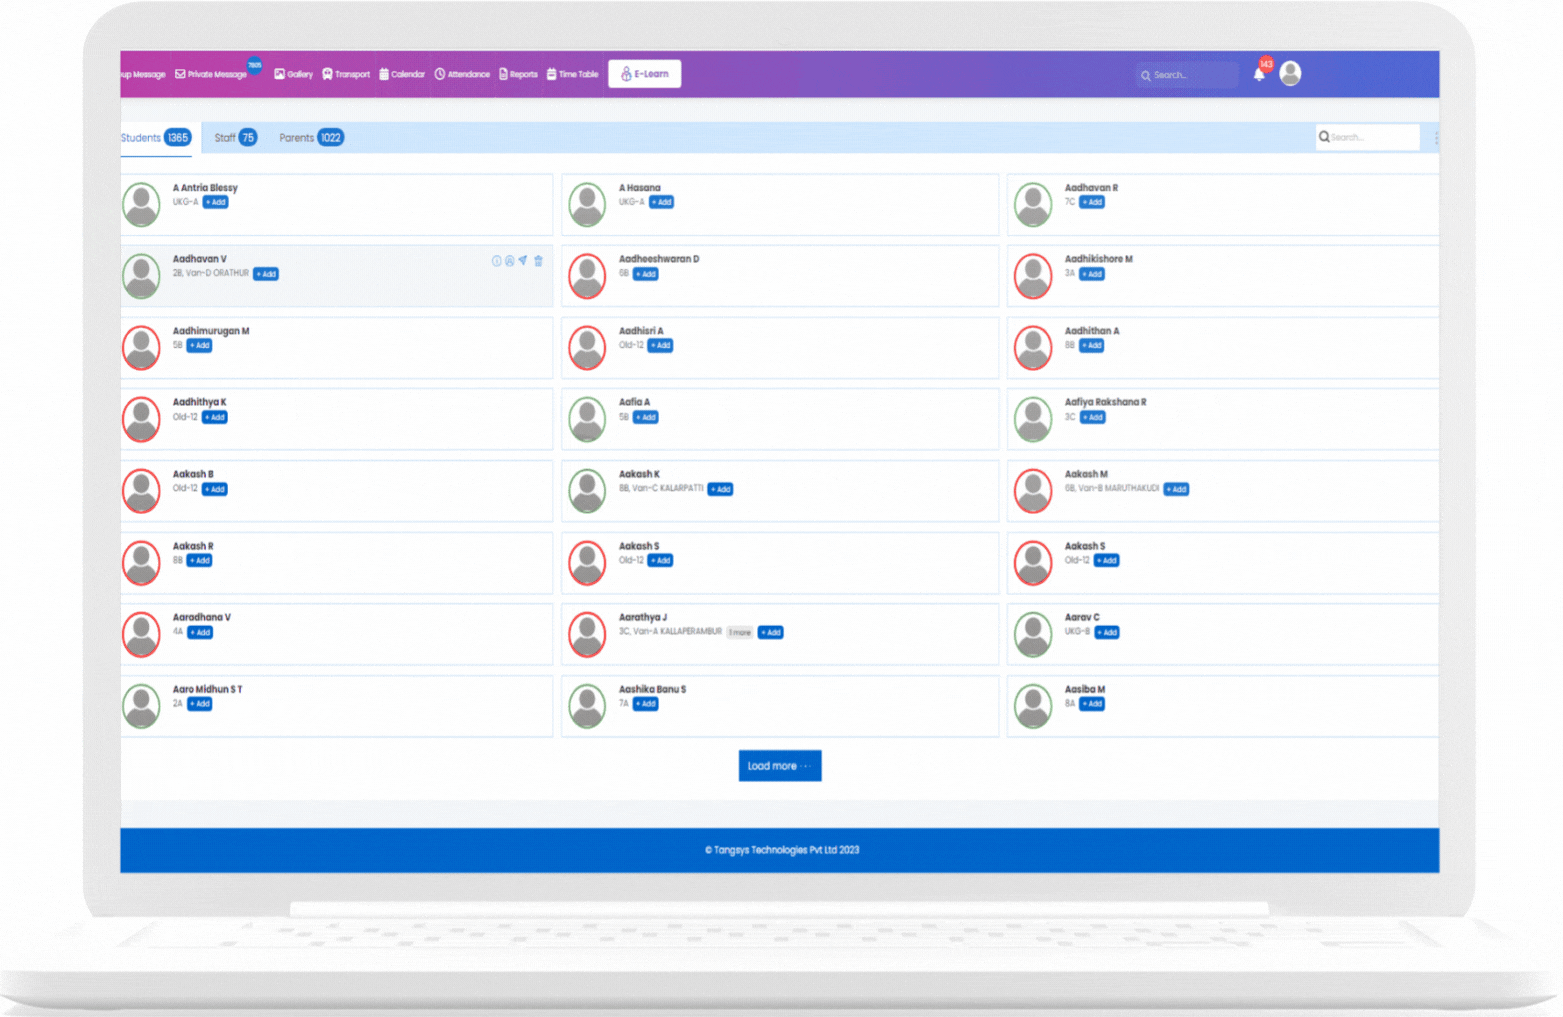1563x1017 pixels.
Task: Open notifications via the bell icon
Action: [x=1259, y=75]
